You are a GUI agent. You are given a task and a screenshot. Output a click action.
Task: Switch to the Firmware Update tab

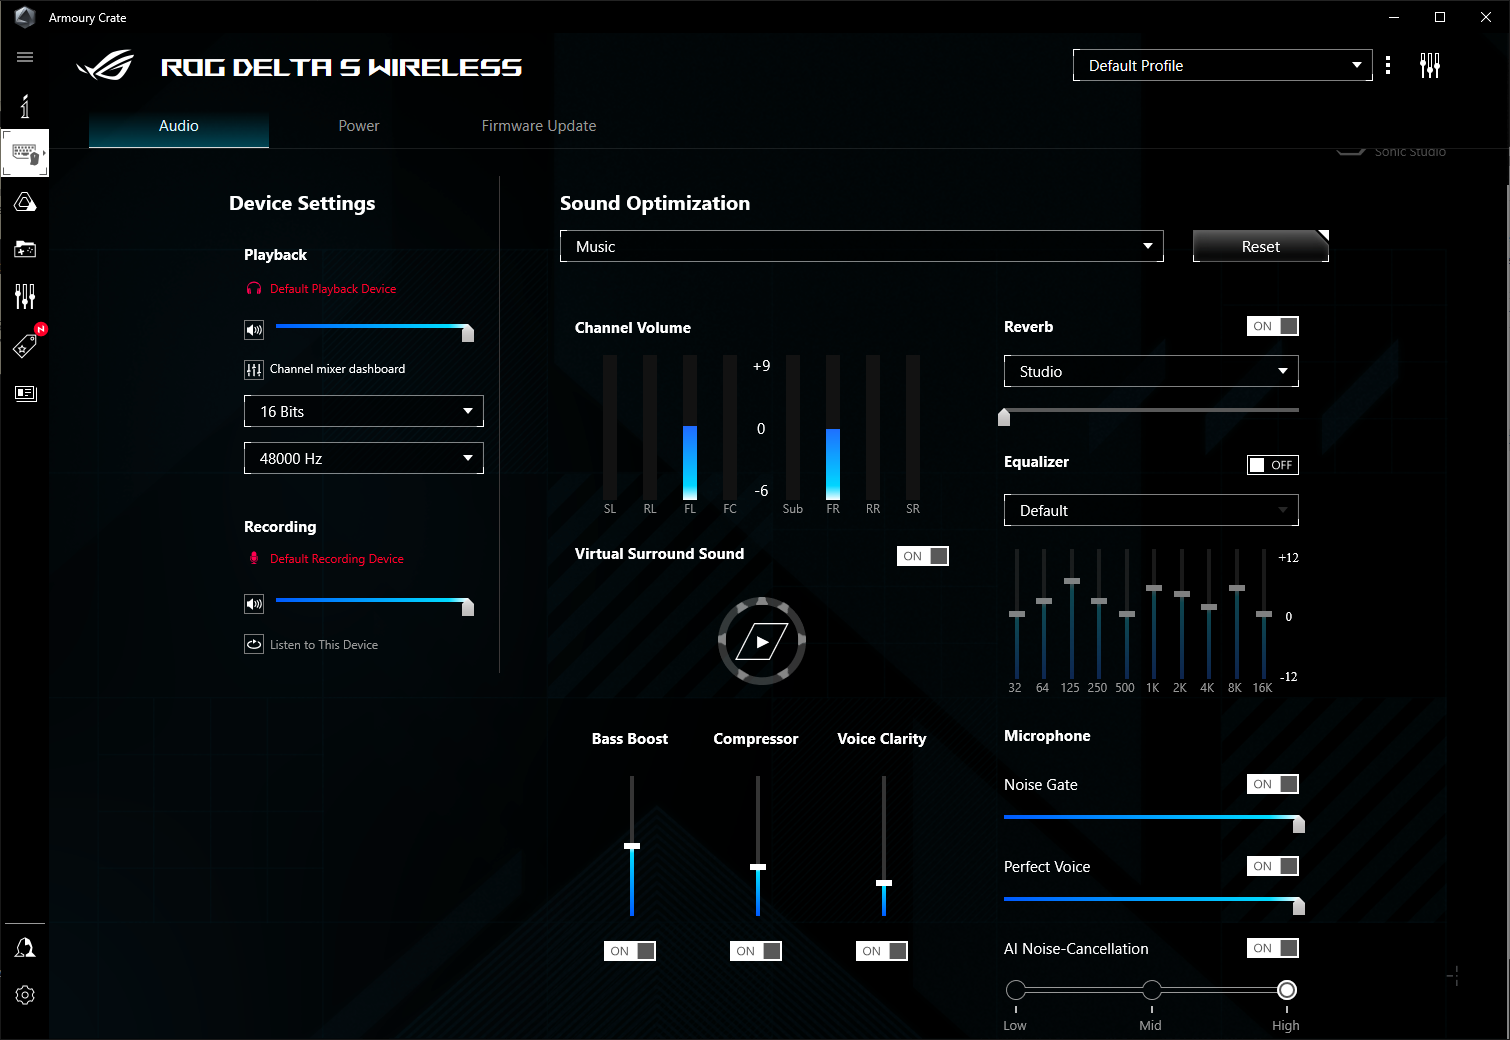[x=539, y=126]
